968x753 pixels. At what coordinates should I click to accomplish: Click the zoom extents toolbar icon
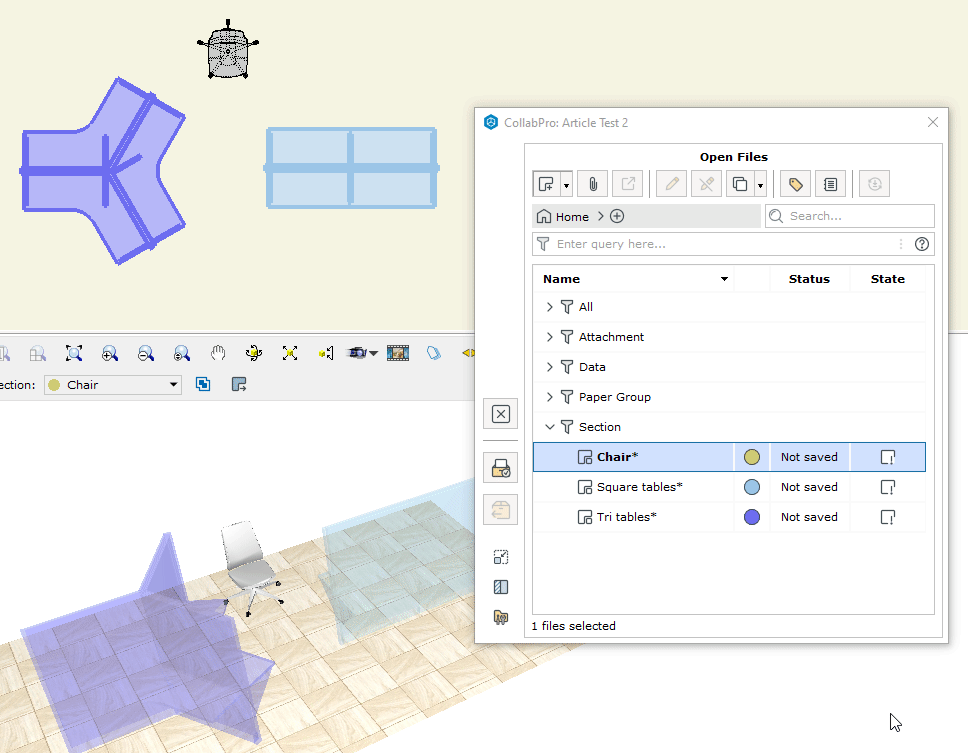pyautogui.click(x=73, y=353)
